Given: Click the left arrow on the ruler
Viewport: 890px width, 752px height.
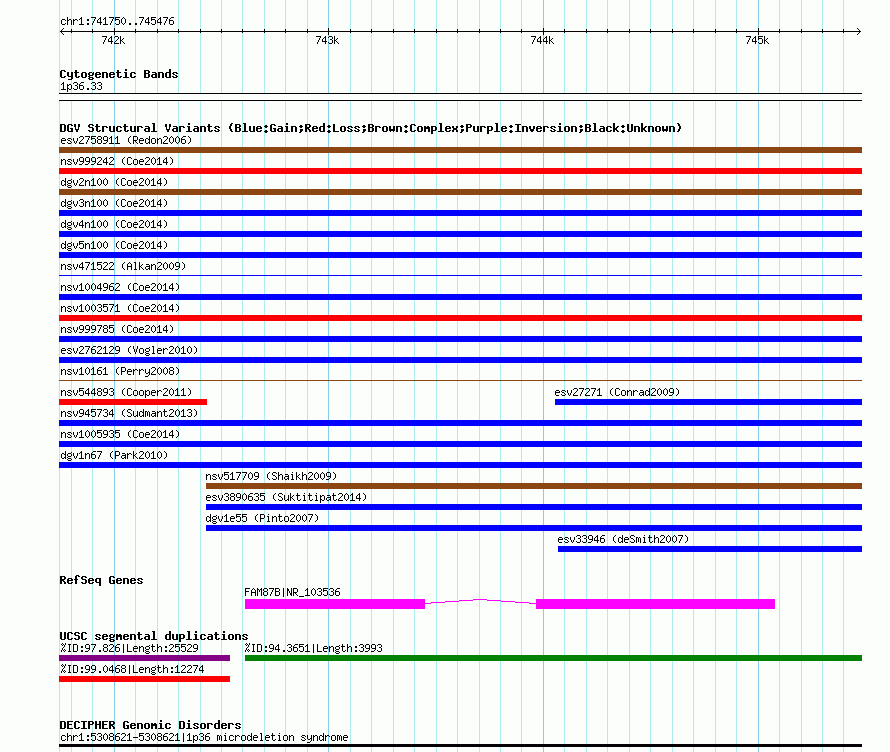Looking at the screenshot, I should [62, 32].
